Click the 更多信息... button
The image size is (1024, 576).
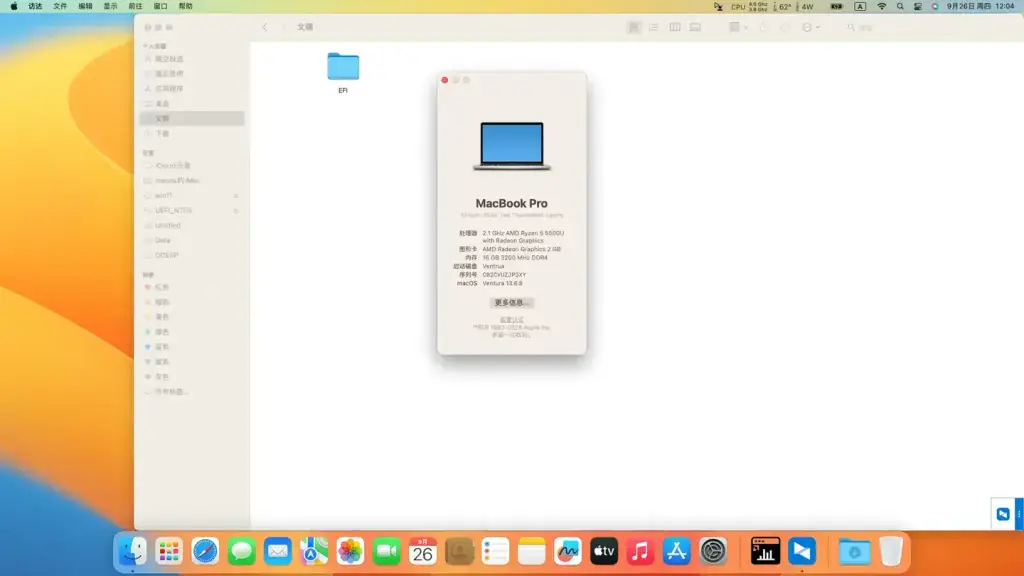point(511,303)
